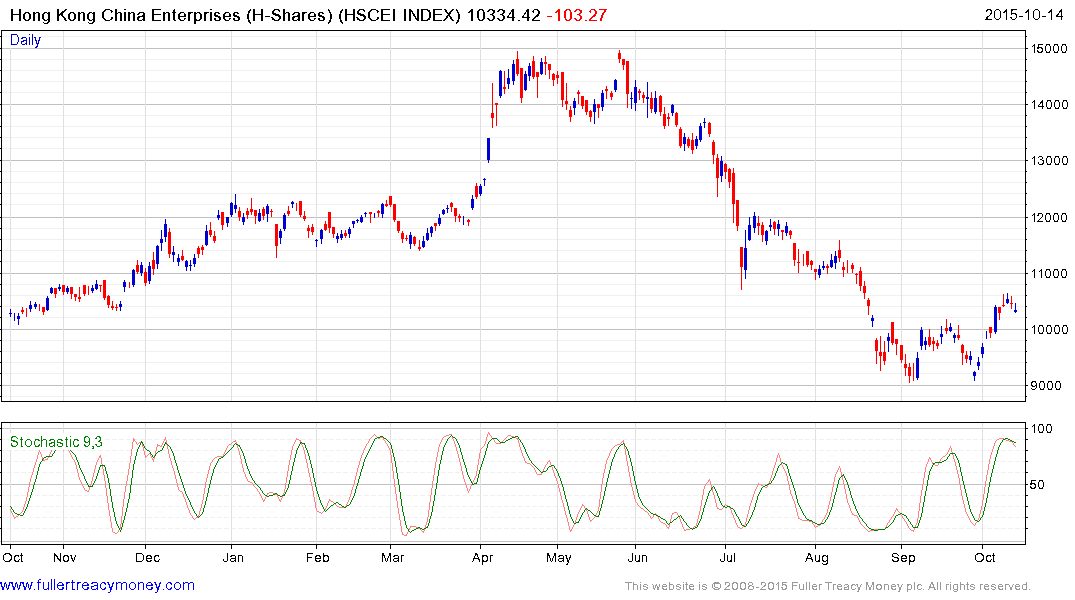Screen dimensions: 1075x600
Task: Click the Sep month label
Action: [904, 557]
